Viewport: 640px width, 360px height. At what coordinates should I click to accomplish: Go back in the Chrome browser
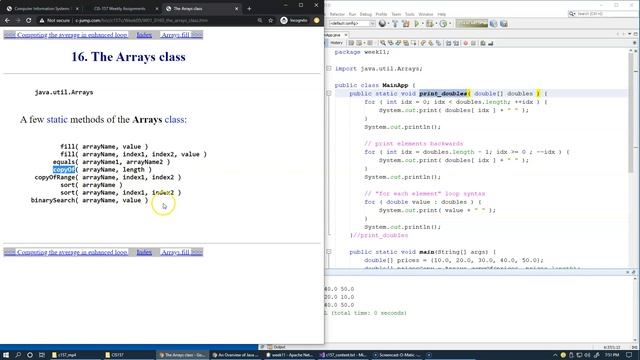[x=7, y=20]
